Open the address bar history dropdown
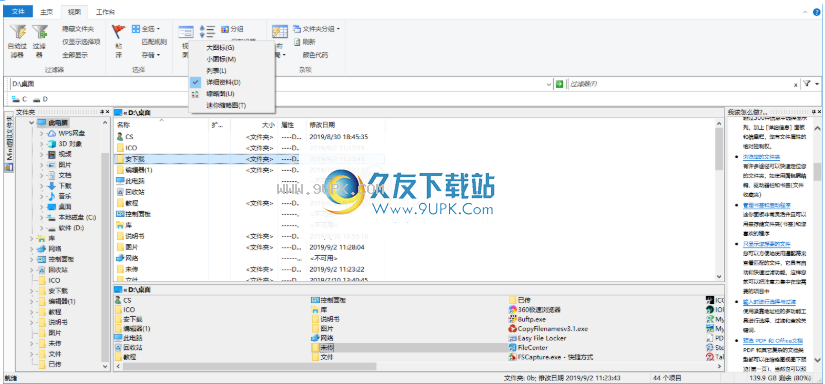The height and width of the screenshot is (384, 825). (x=549, y=84)
